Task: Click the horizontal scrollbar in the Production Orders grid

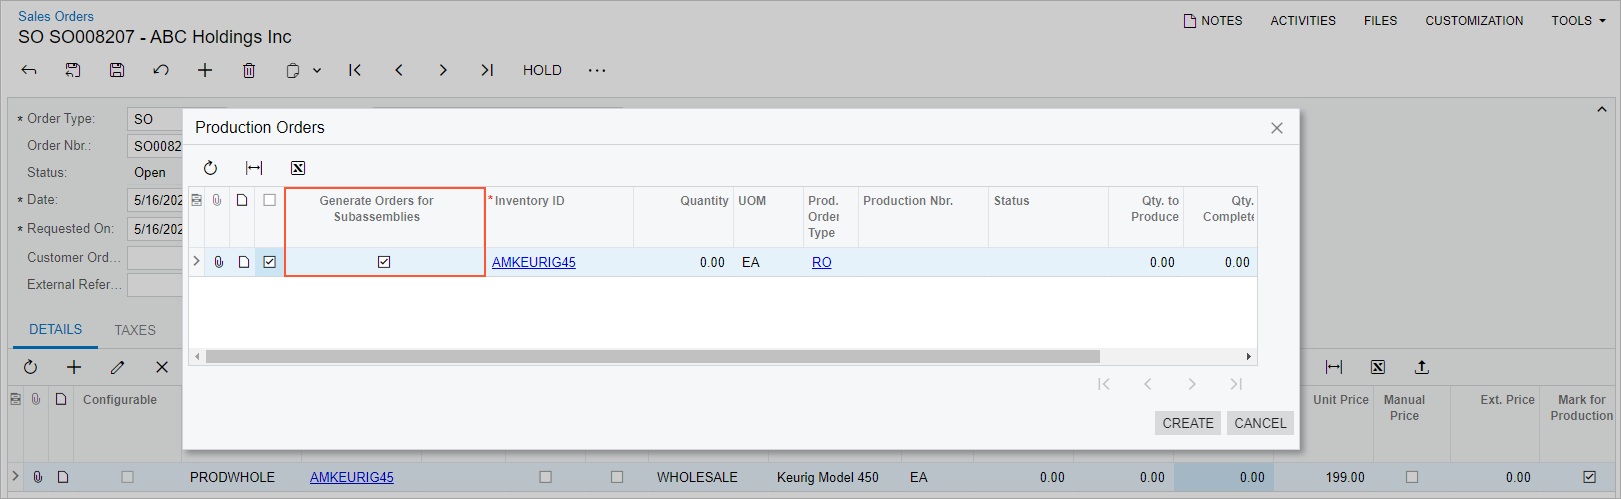Action: click(653, 356)
